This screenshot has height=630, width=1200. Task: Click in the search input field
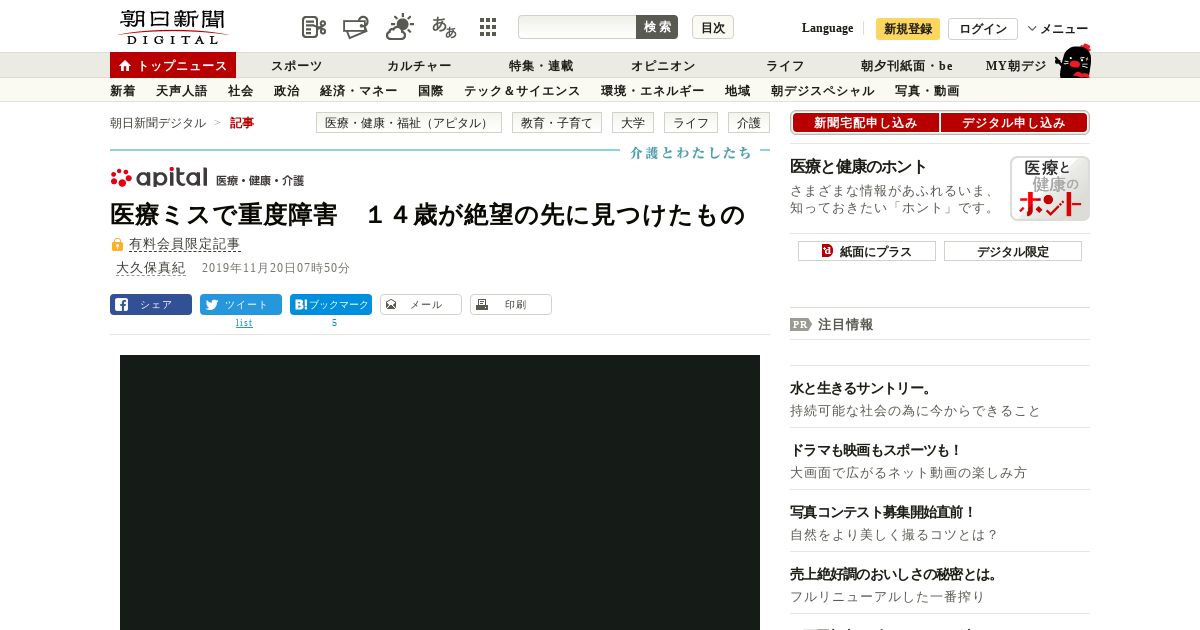tap(577, 27)
